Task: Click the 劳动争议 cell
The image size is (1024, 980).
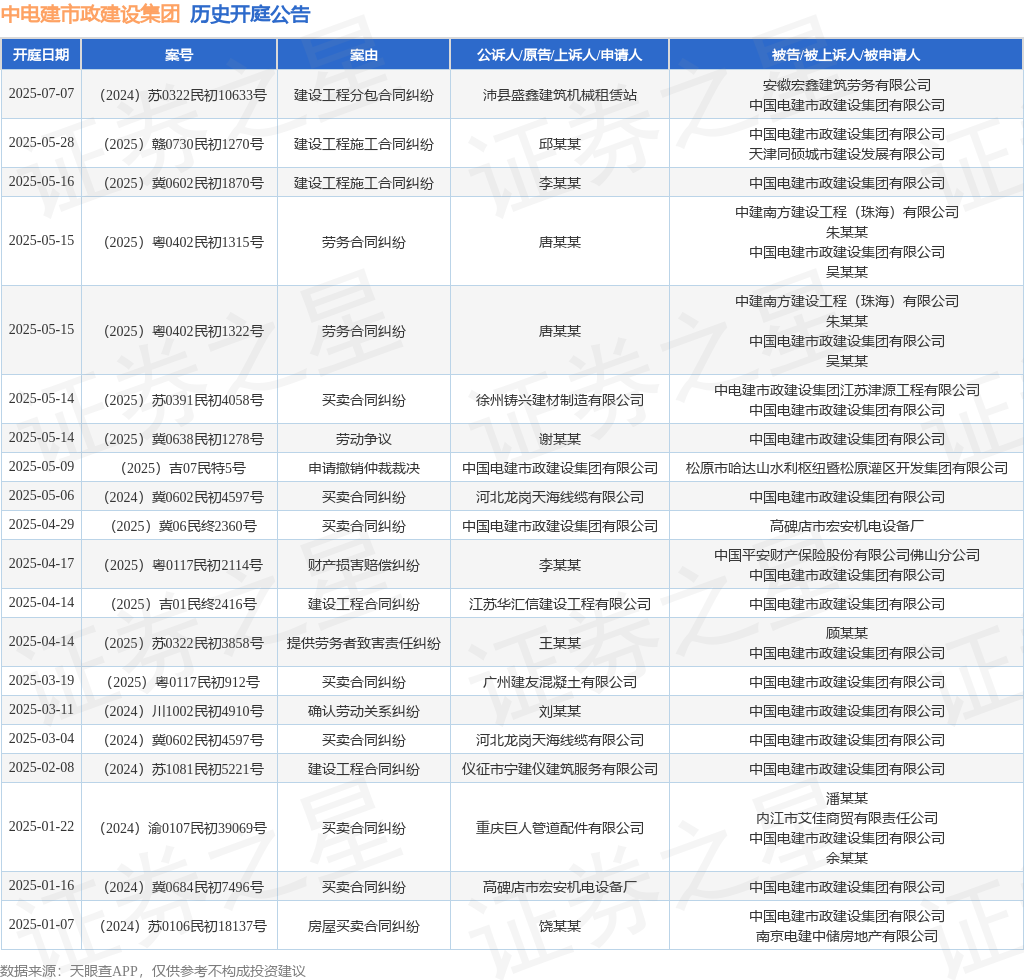Action: 364,439
